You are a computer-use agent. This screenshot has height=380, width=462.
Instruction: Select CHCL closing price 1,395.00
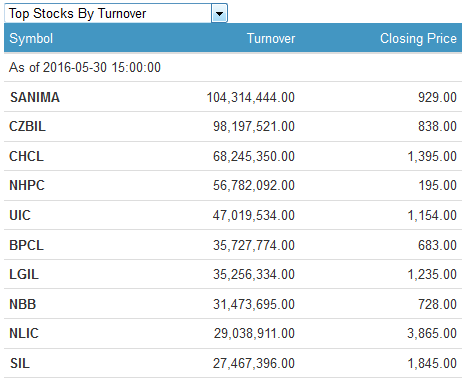[432, 156]
